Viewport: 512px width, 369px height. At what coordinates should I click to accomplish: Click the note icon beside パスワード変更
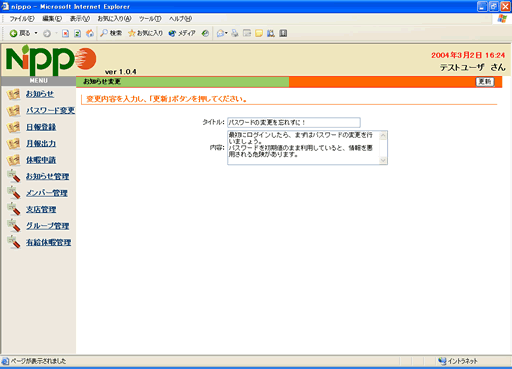(x=13, y=111)
